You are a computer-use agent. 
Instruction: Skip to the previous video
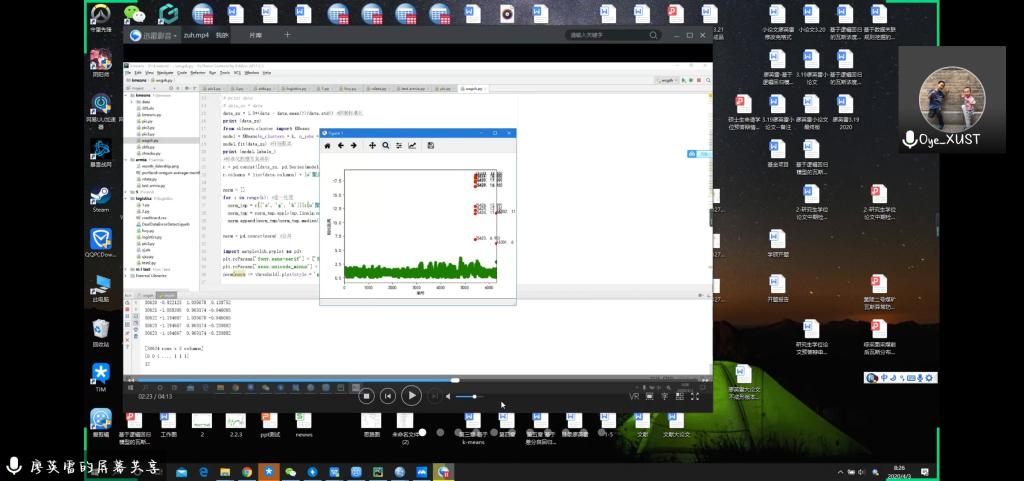[388, 396]
